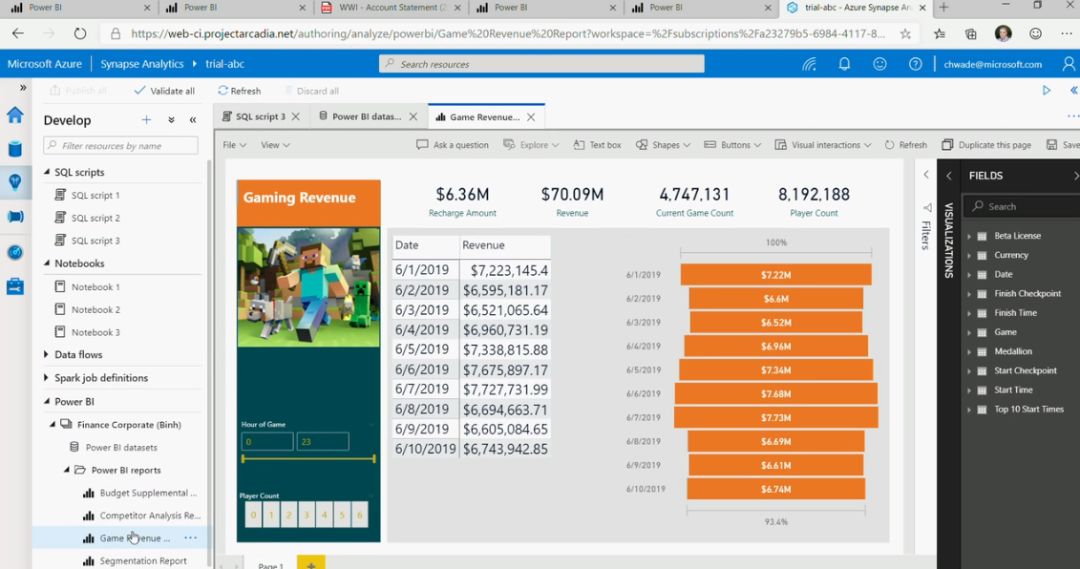Select Player Count tile 3
The height and width of the screenshot is (569, 1080).
pos(306,515)
